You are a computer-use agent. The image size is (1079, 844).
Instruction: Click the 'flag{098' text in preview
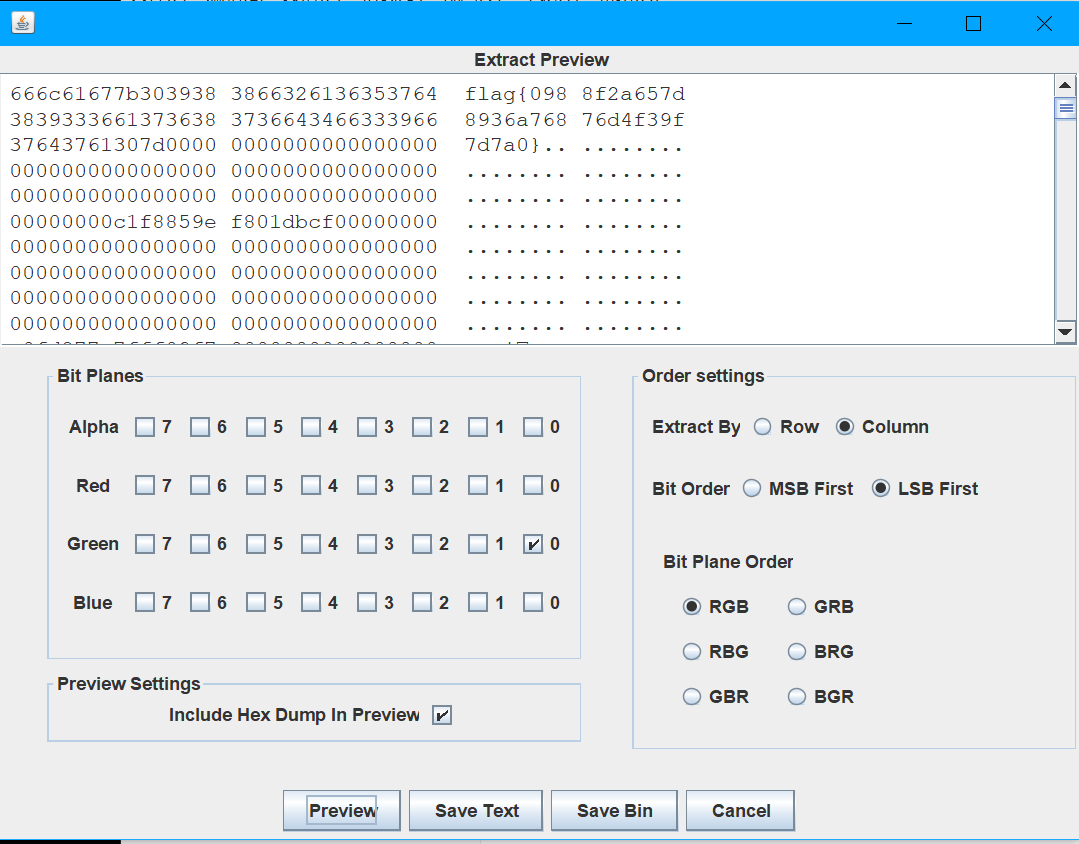click(x=515, y=94)
